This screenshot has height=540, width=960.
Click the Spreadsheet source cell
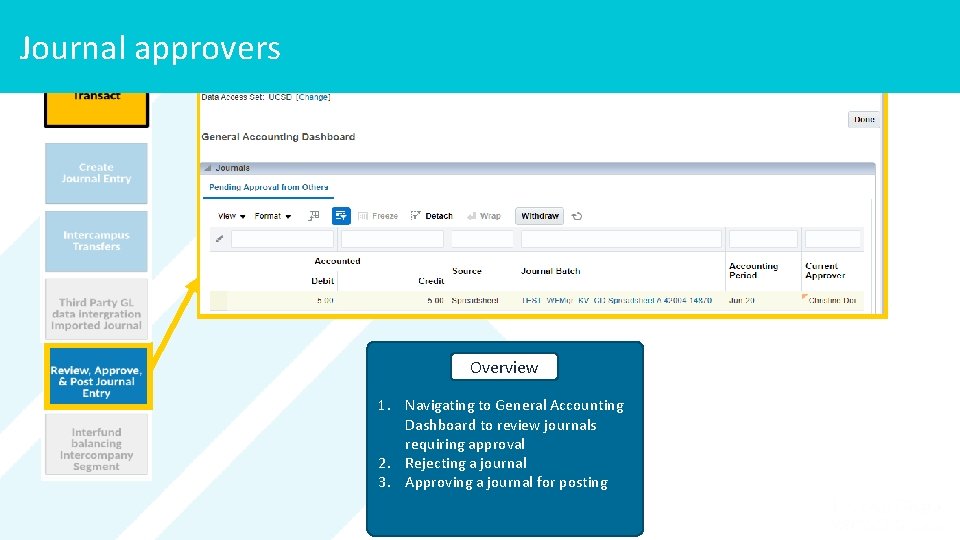[475, 301]
